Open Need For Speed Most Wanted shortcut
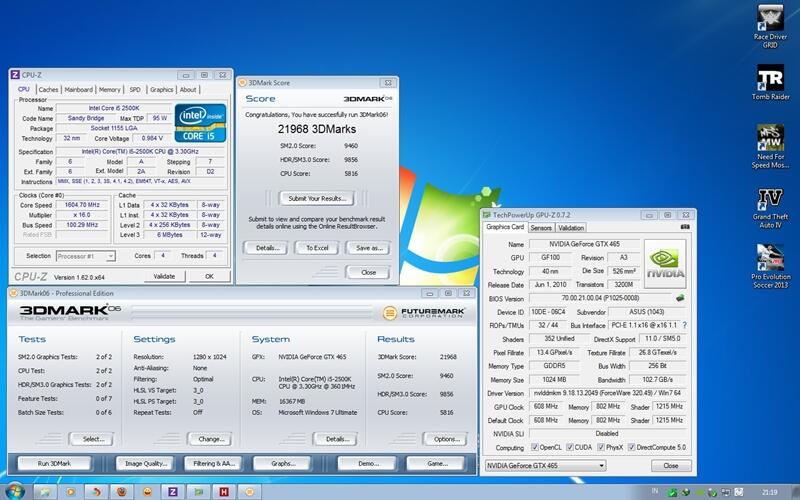This screenshot has height=500, width=800. click(770, 146)
